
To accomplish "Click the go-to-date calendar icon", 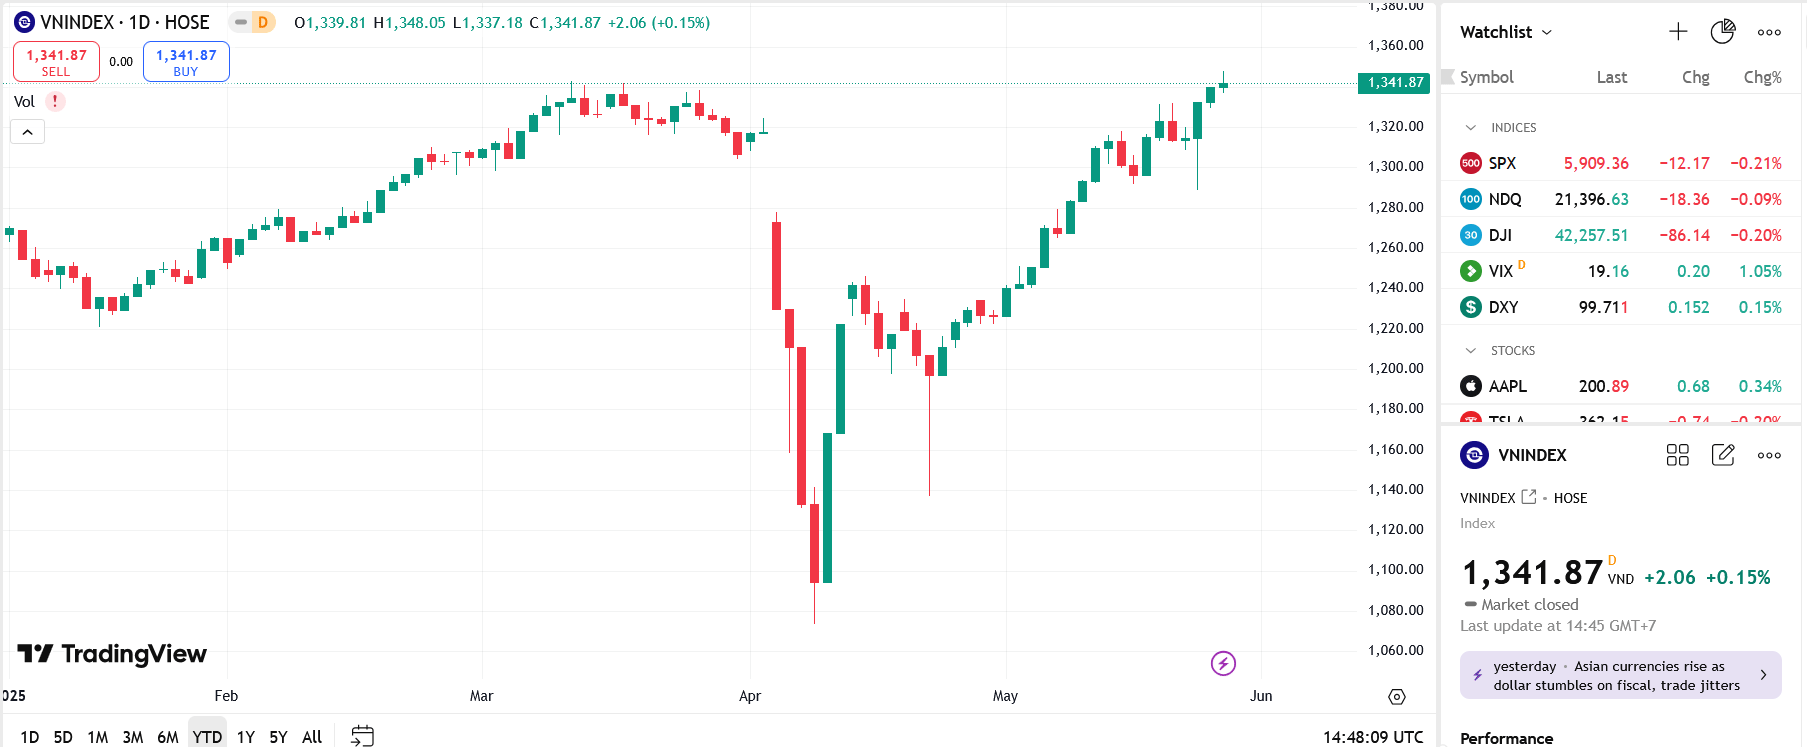I will [362, 736].
